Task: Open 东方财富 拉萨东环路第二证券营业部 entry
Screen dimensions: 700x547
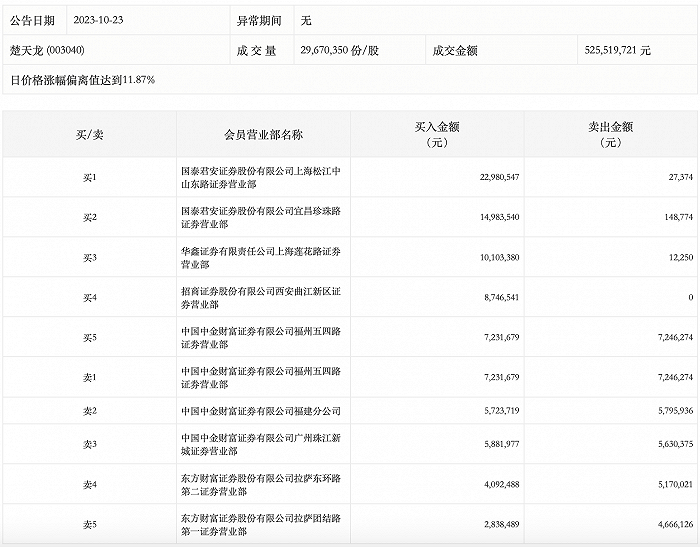Action: (x=261, y=484)
